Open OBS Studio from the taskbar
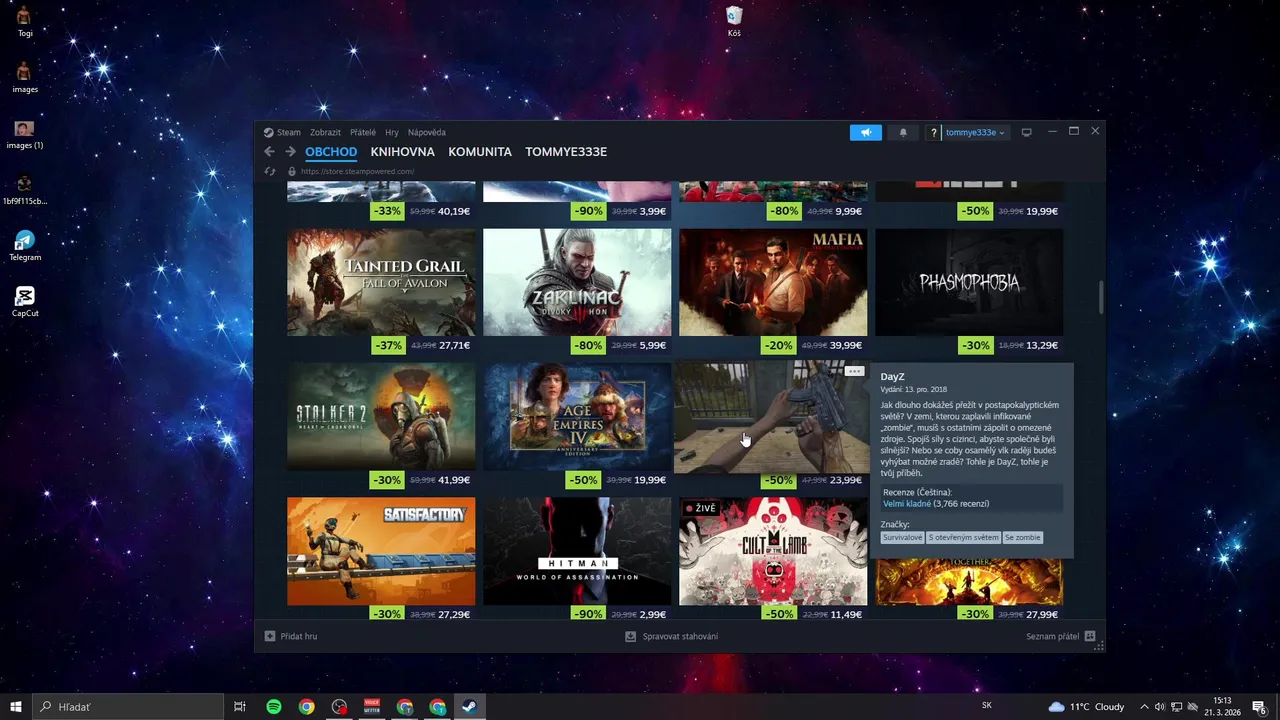 339,707
